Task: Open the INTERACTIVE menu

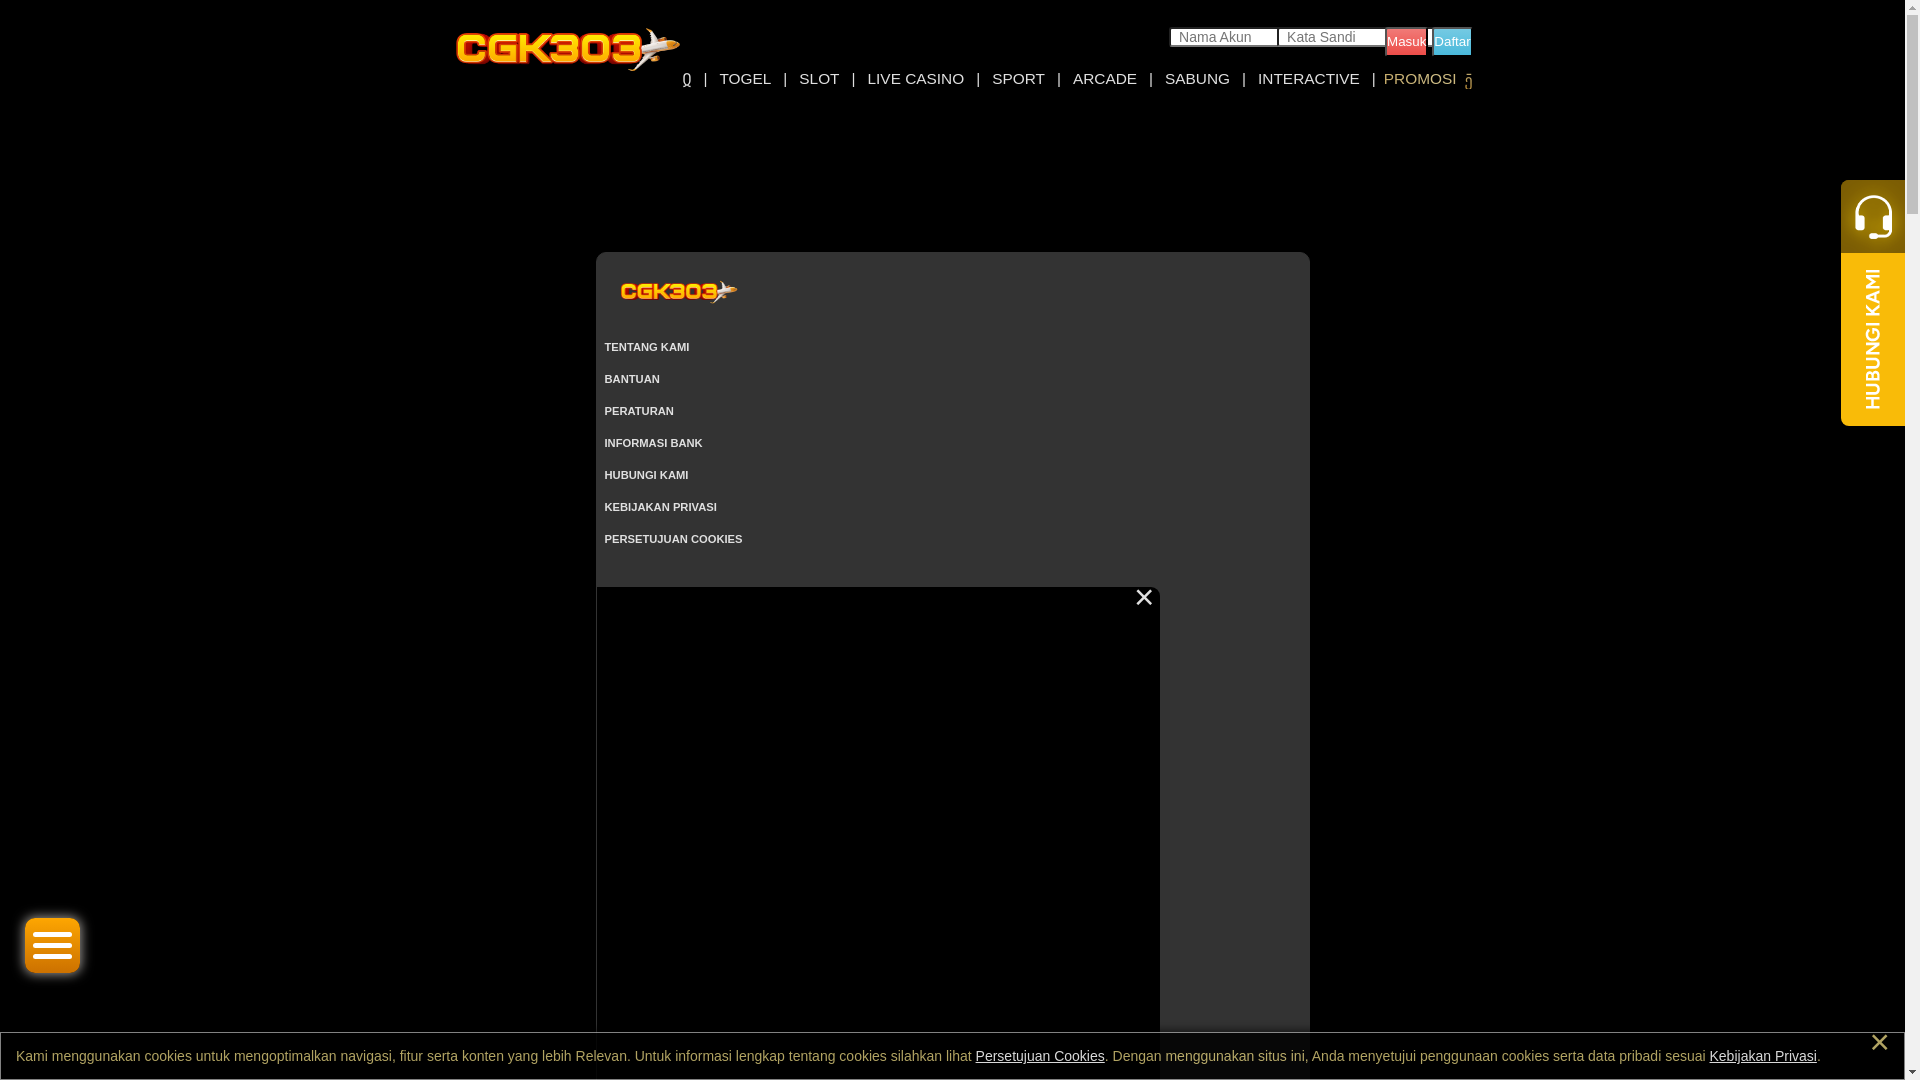Action: click(x=1308, y=79)
